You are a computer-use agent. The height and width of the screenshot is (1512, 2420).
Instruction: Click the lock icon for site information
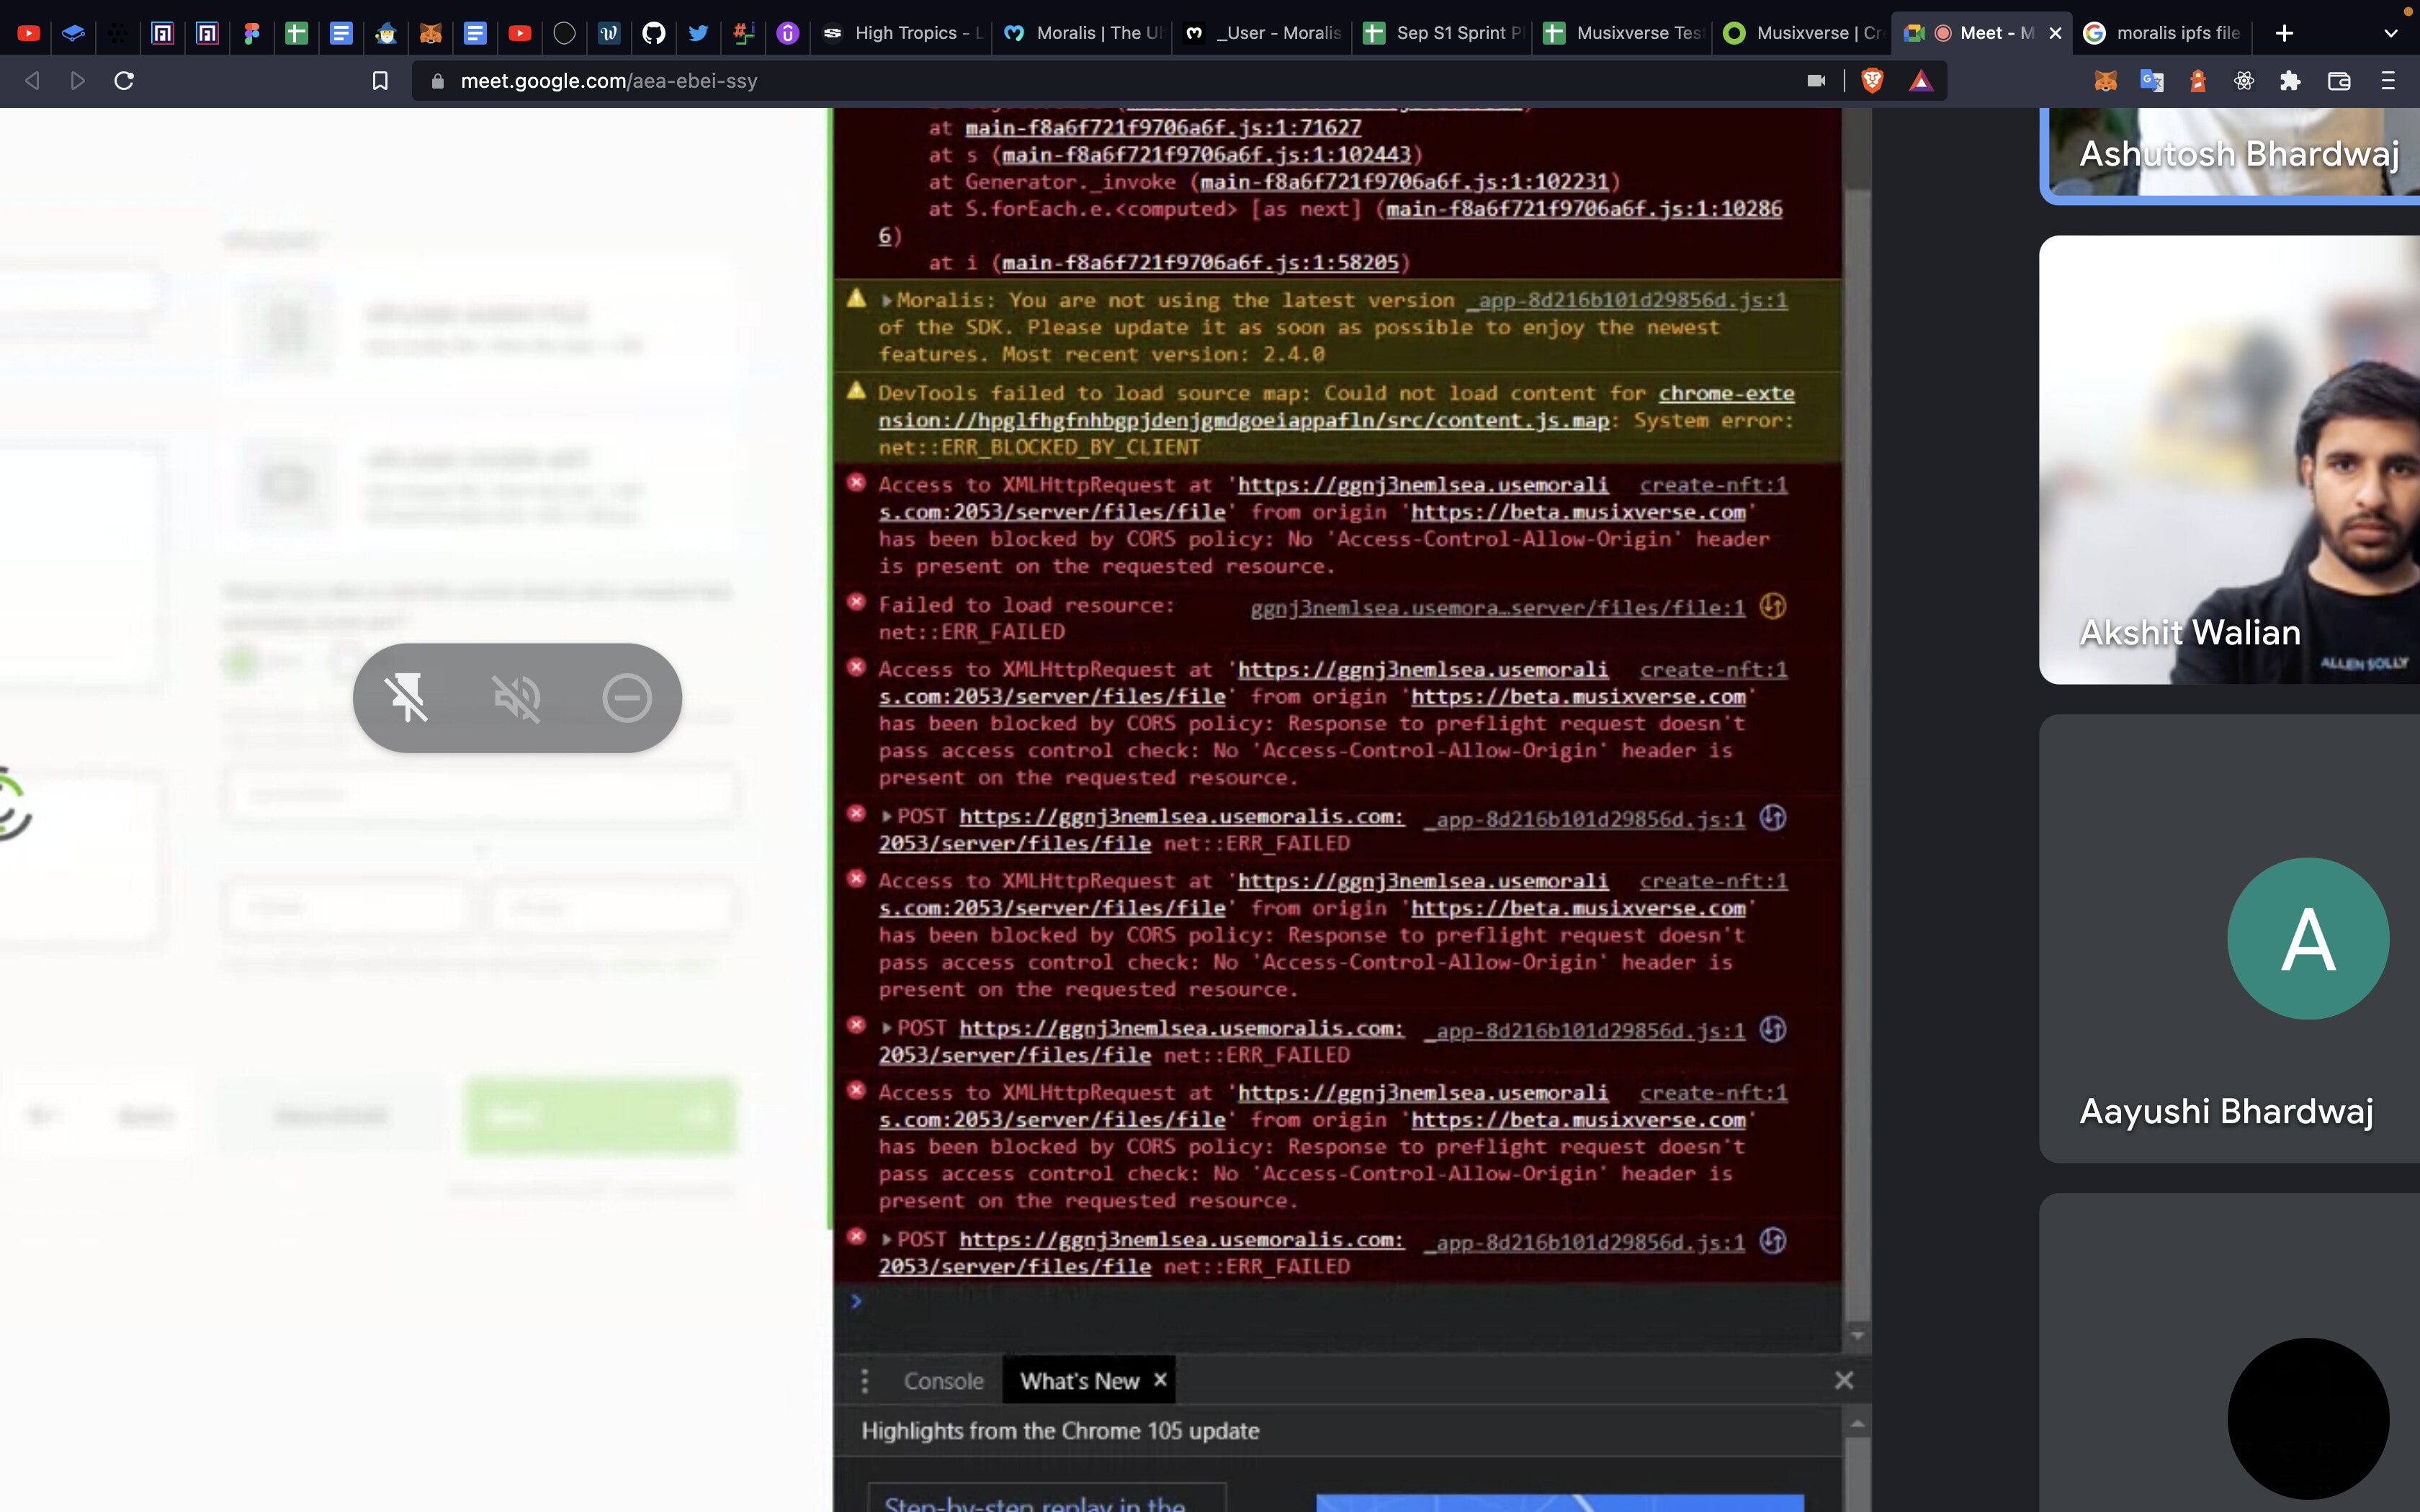point(437,81)
